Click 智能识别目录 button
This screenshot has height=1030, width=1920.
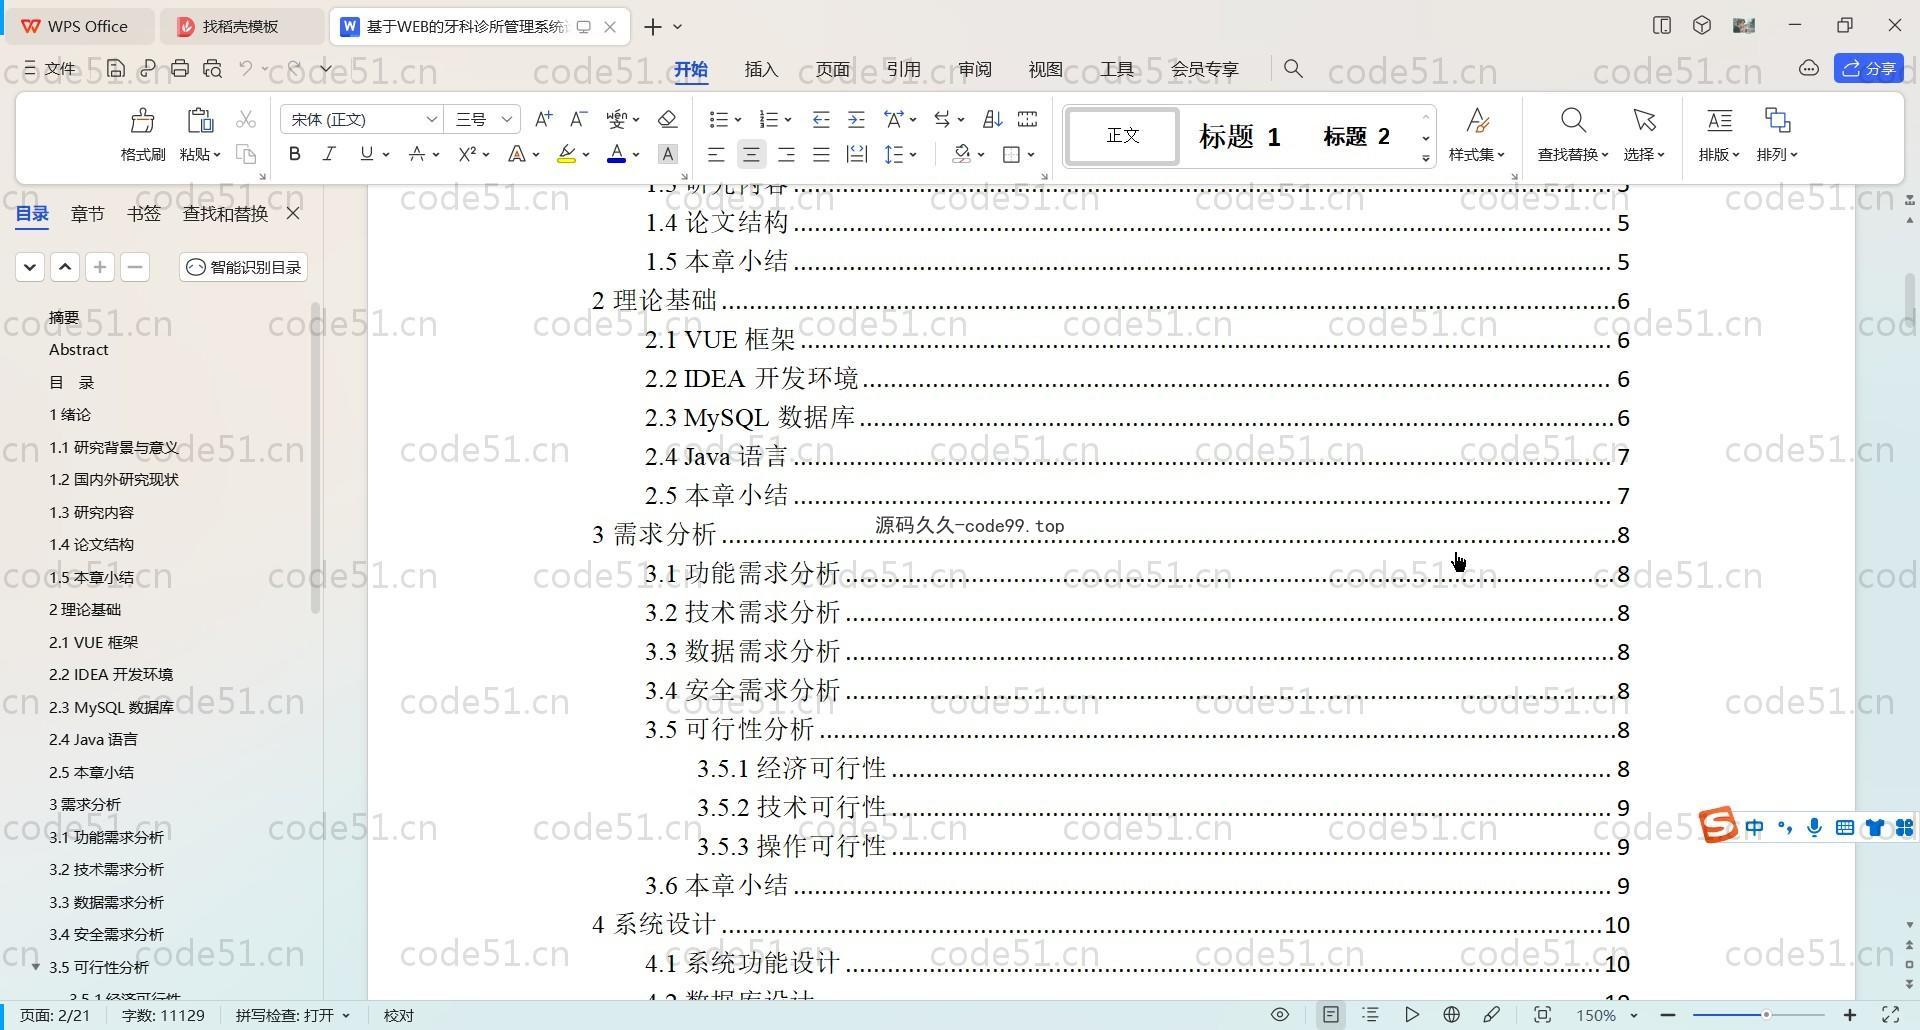pos(244,267)
